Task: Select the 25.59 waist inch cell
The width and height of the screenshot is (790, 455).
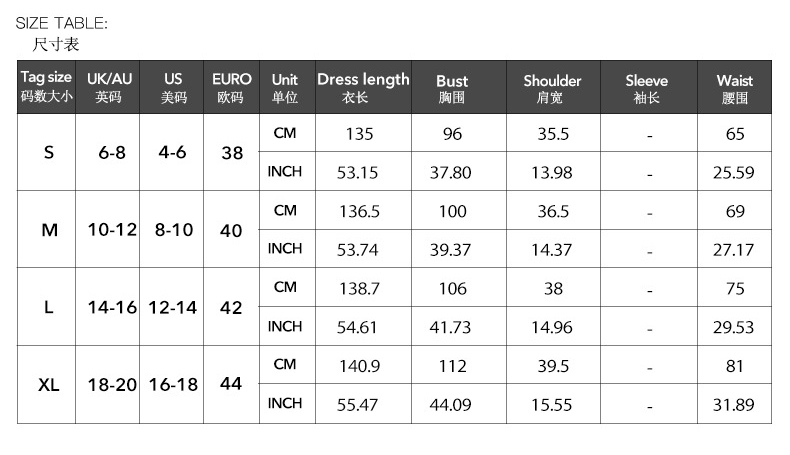Action: pyautogui.click(x=733, y=173)
